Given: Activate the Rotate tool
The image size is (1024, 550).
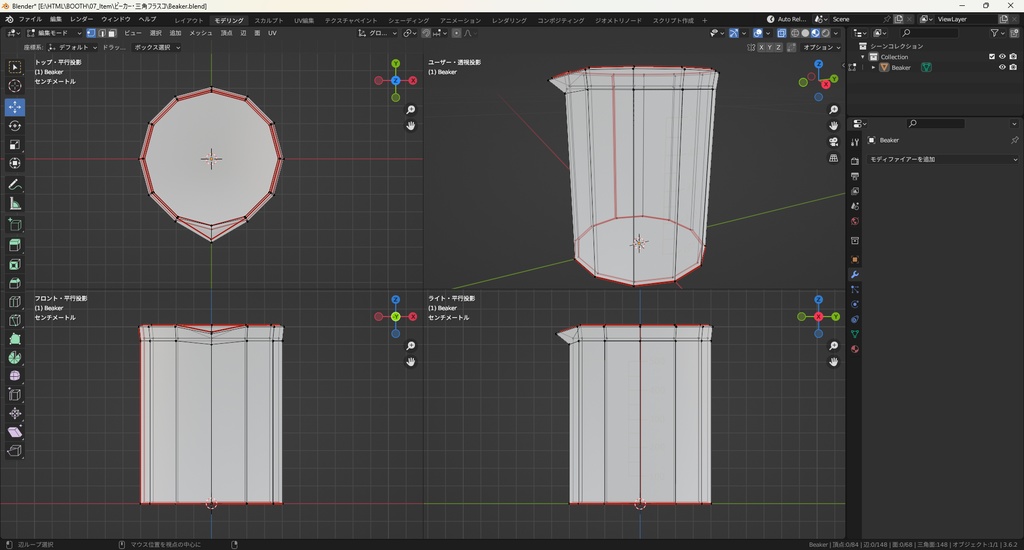Looking at the screenshot, I should click(15, 125).
